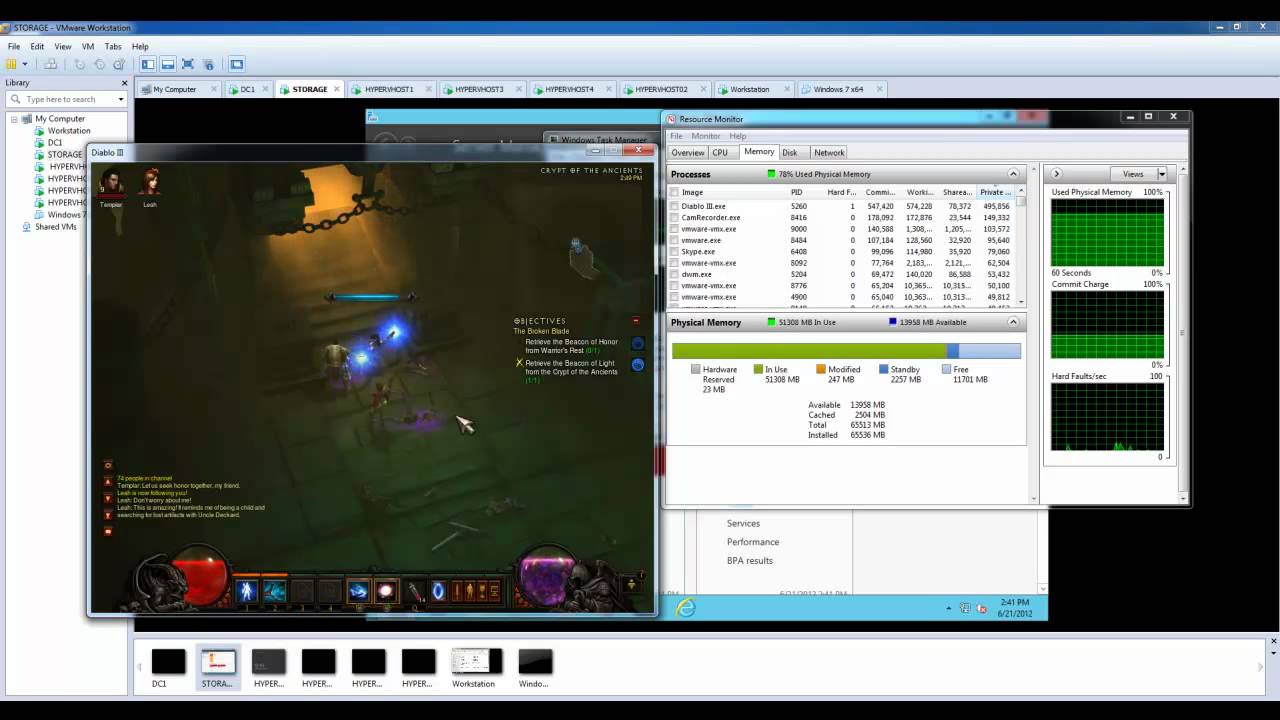The width and height of the screenshot is (1280, 720).
Task: Open the Overview tab in Resource Monitor
Action: coord(688,153)
